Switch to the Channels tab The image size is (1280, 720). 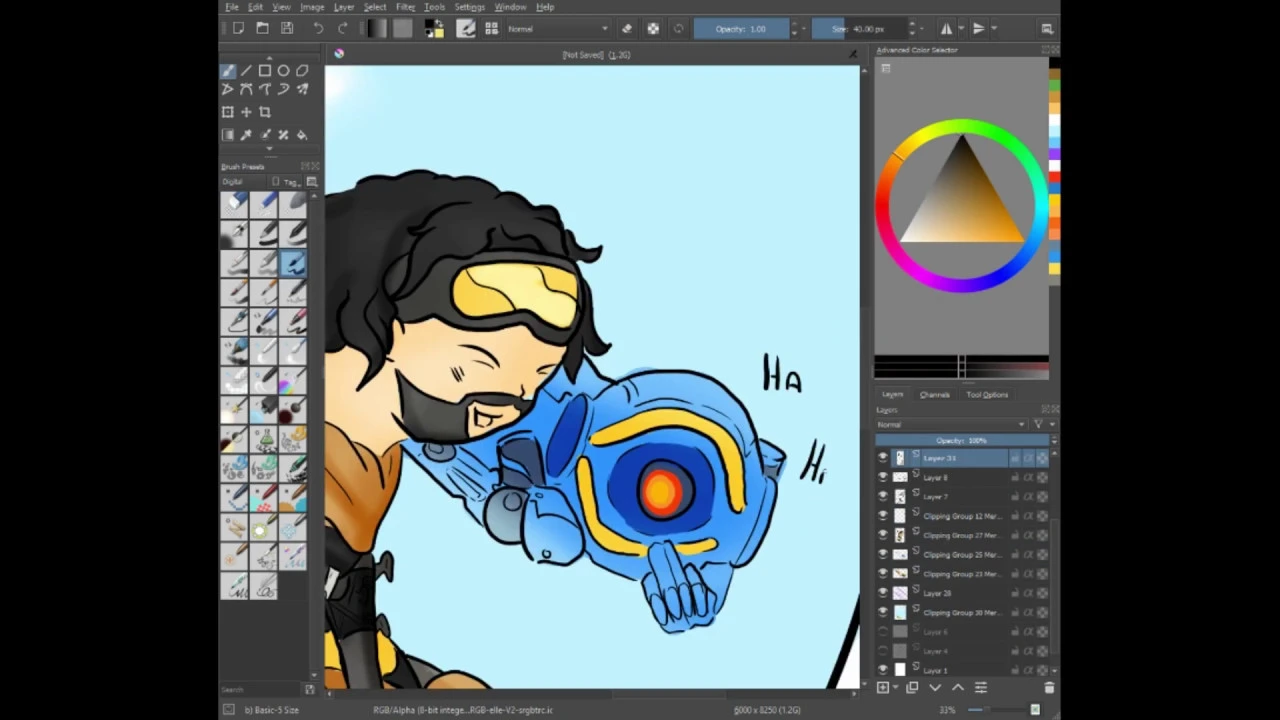click(x=935, y=395)
